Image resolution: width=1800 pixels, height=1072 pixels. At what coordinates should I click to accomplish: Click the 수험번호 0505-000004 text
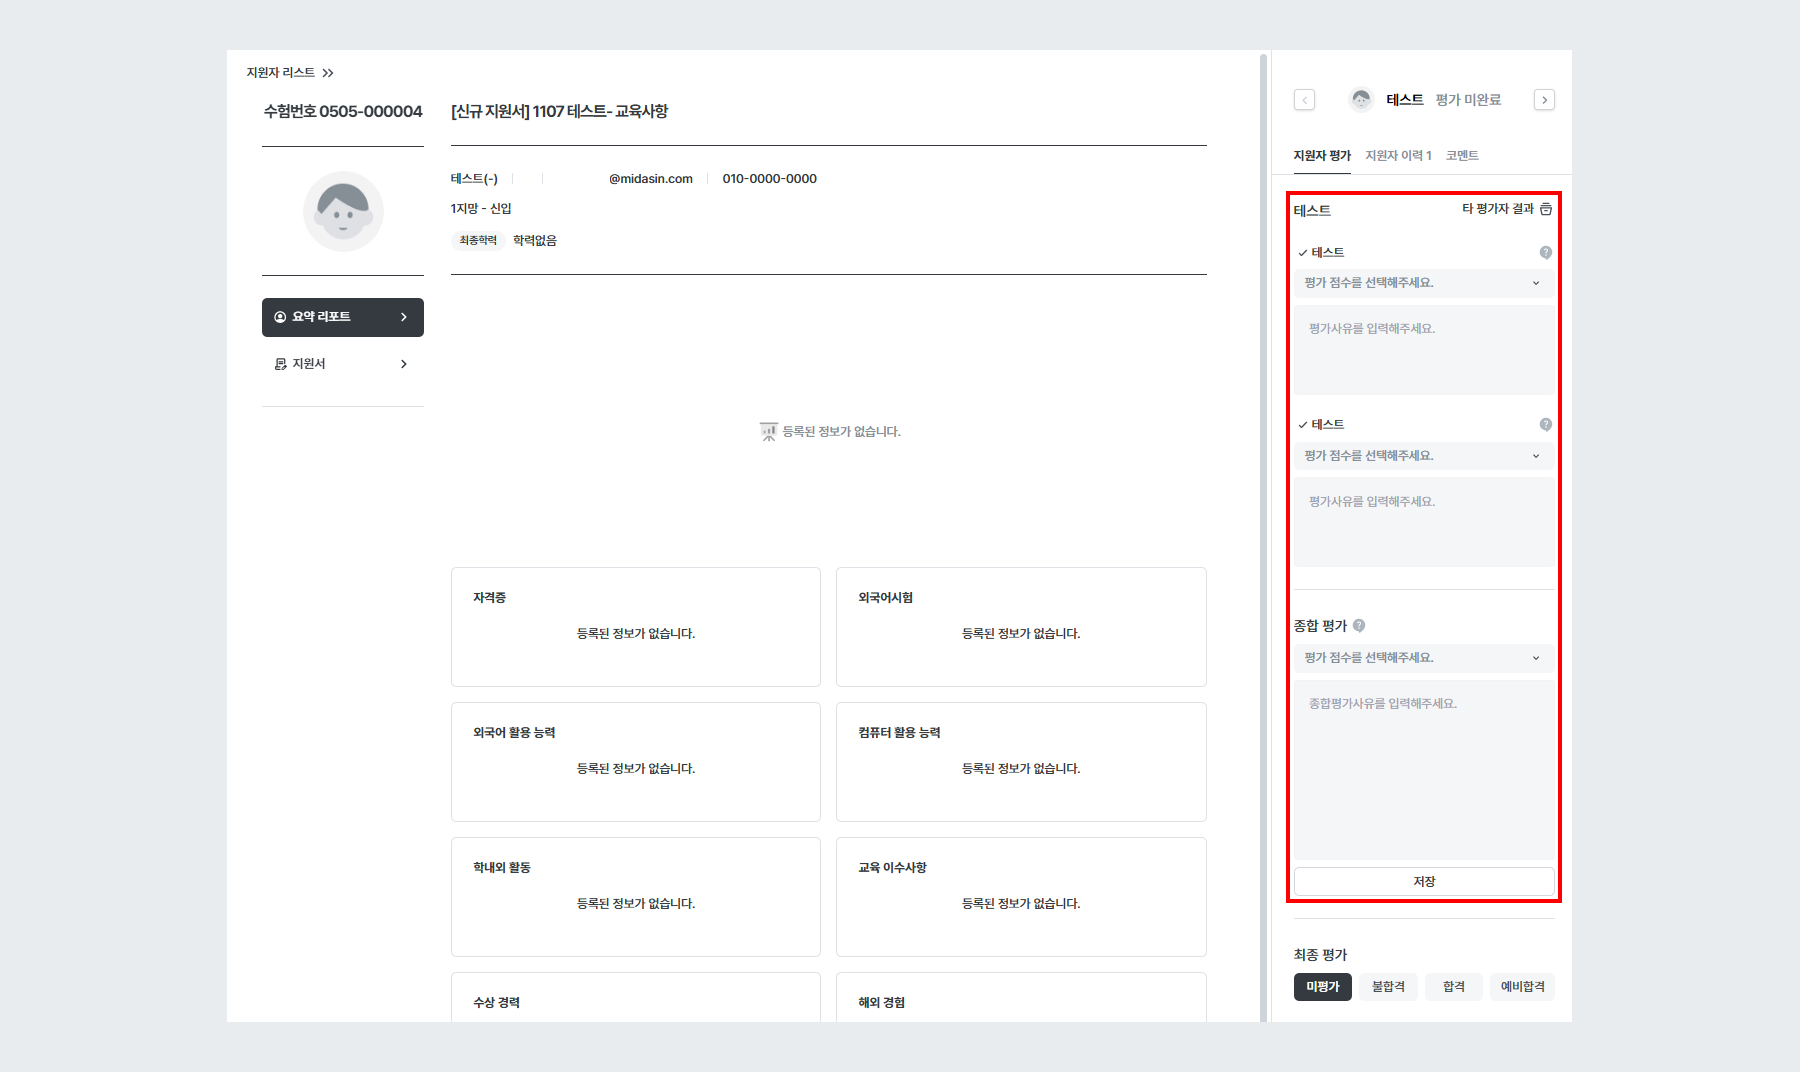343,112
